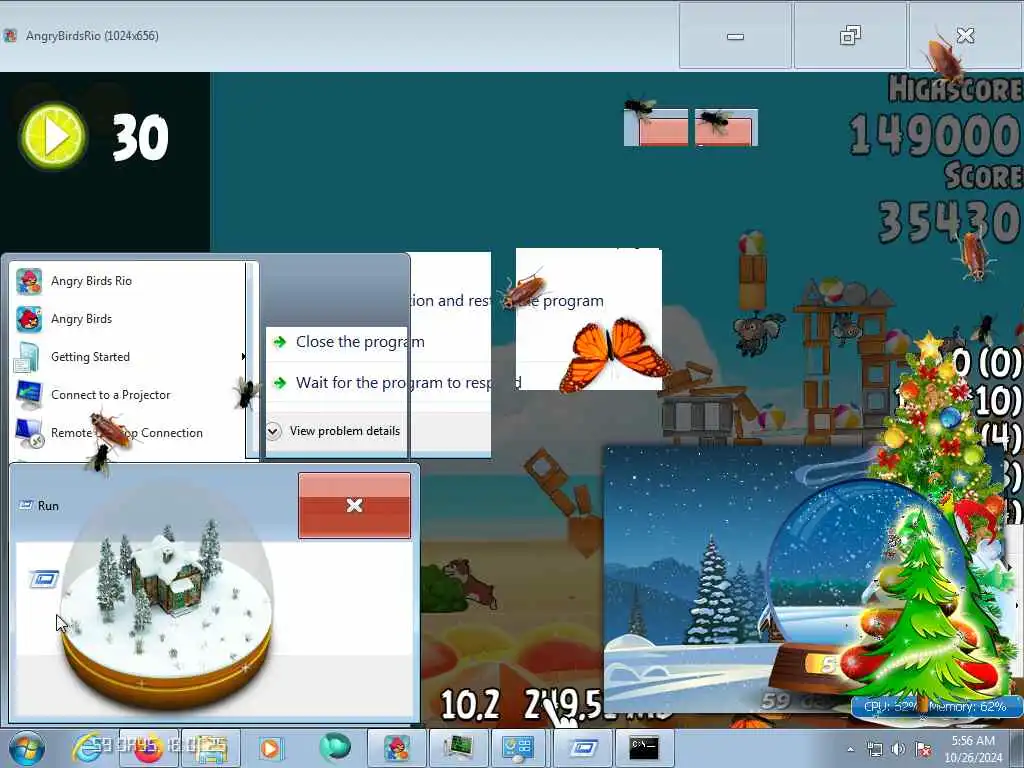Open Action Center flag tray icon
The image size is (1024, 768).
(923, 749)
